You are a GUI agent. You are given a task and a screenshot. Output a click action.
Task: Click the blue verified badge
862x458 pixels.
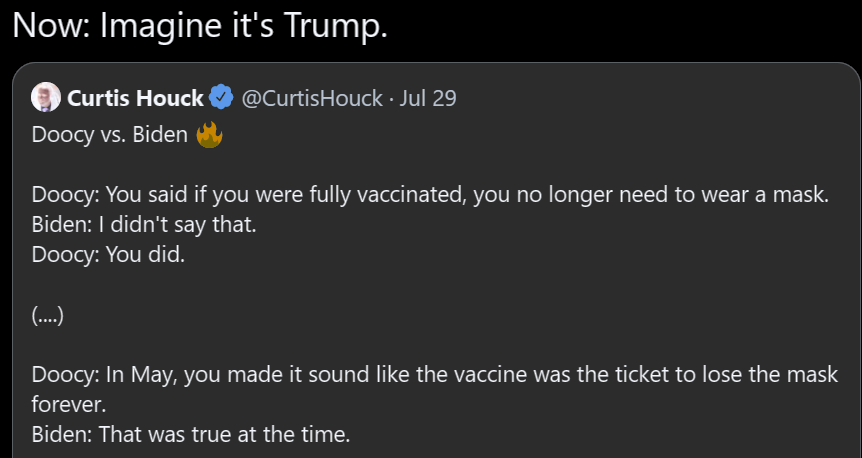click(x=221, y=98)
